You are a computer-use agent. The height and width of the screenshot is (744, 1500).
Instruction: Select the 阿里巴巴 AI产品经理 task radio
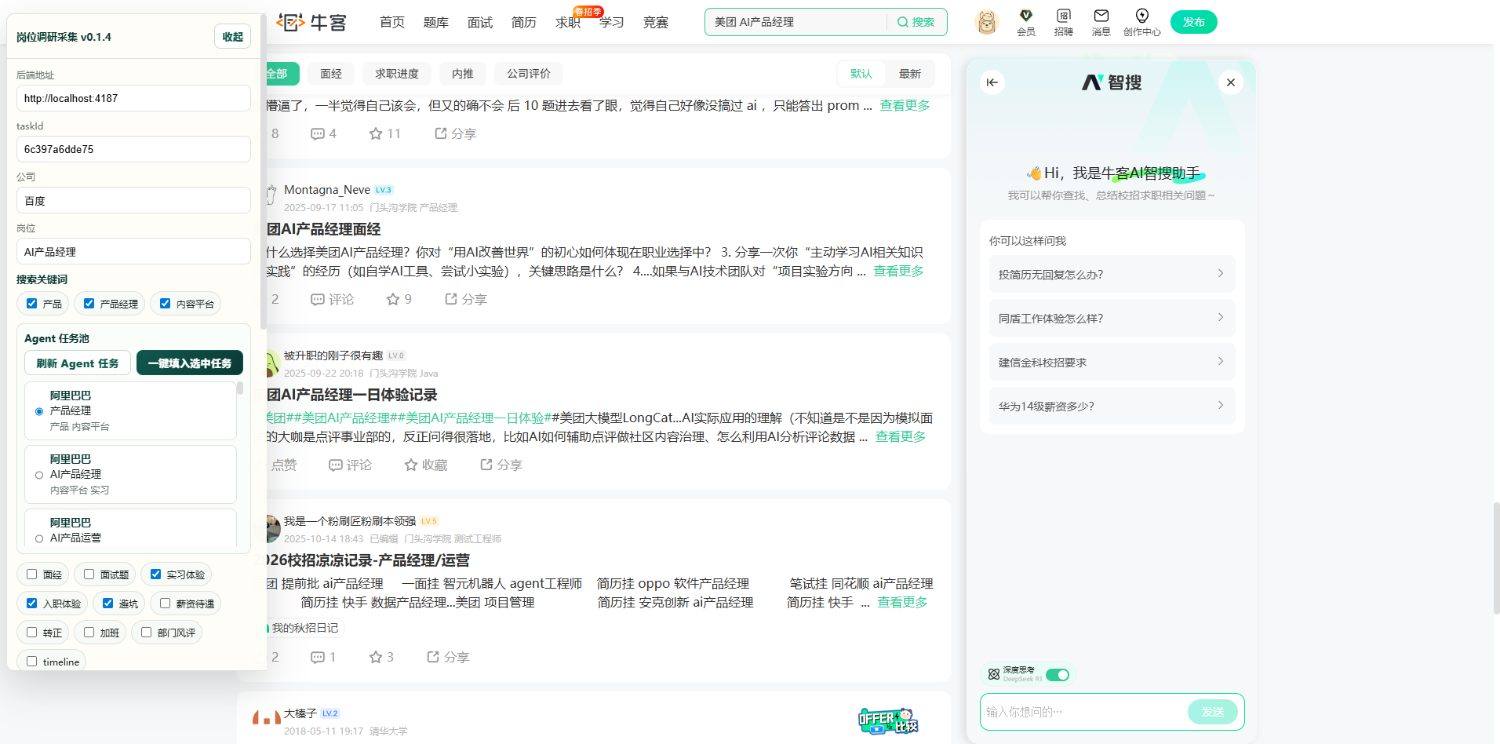39,474
